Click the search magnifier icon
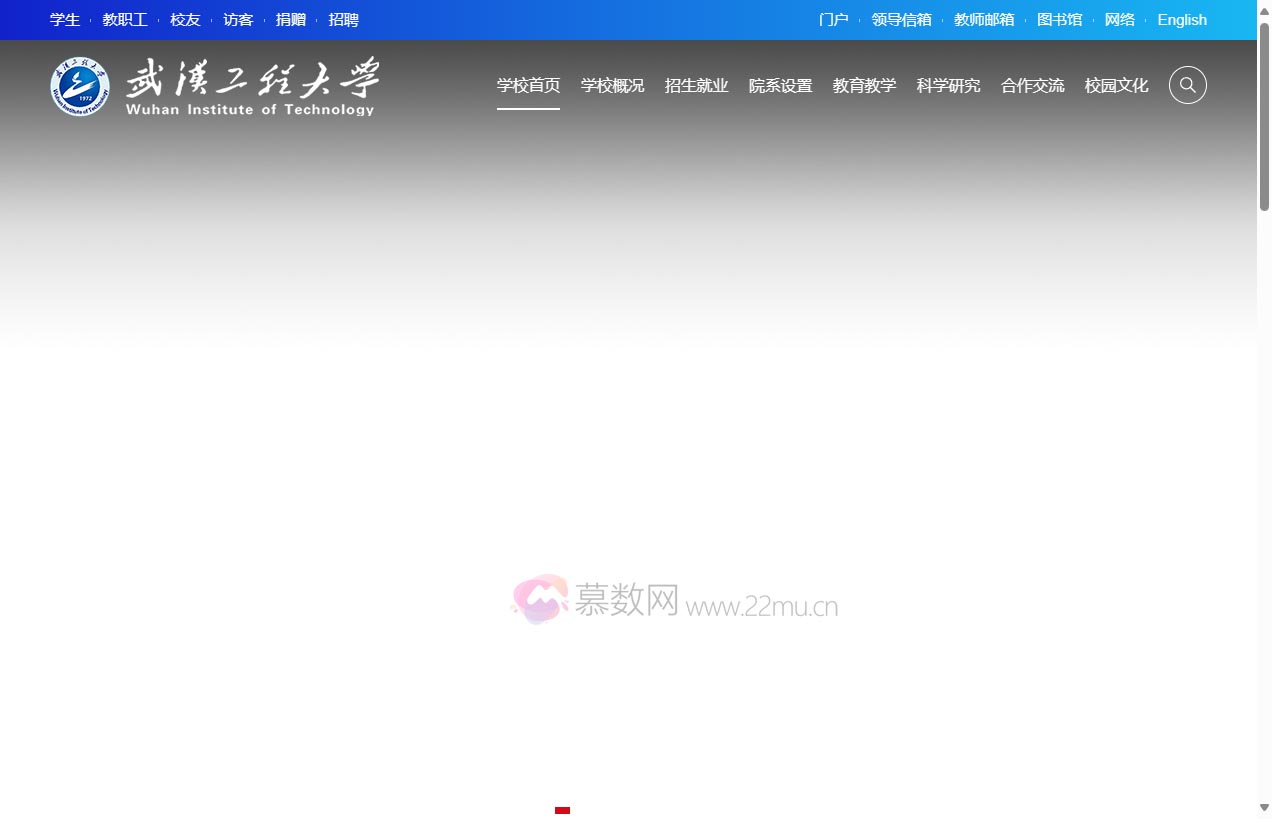This screenshot has height=819, width=1272. [x=1187, y=85]
